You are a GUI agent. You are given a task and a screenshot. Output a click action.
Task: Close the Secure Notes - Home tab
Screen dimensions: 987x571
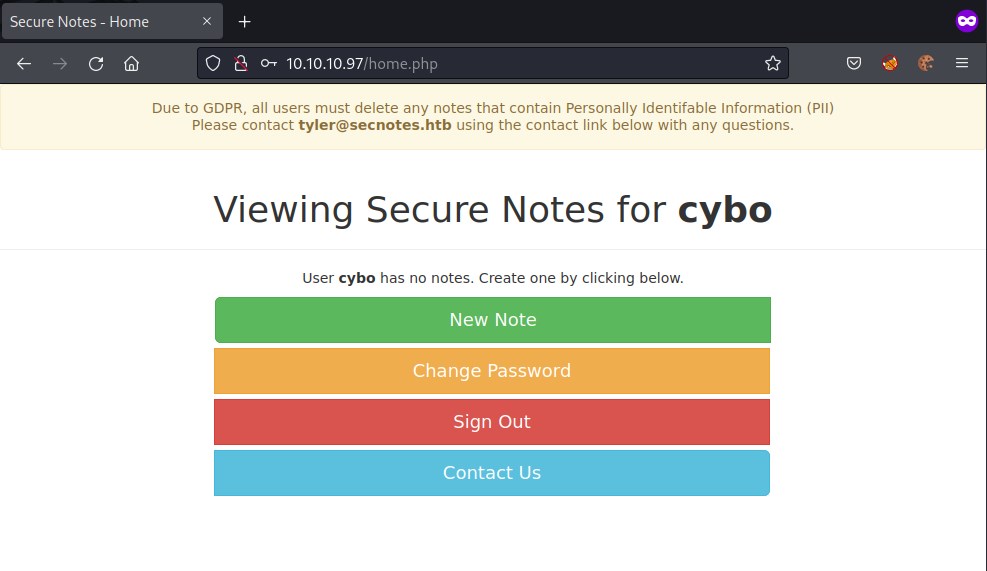point(207,21)
